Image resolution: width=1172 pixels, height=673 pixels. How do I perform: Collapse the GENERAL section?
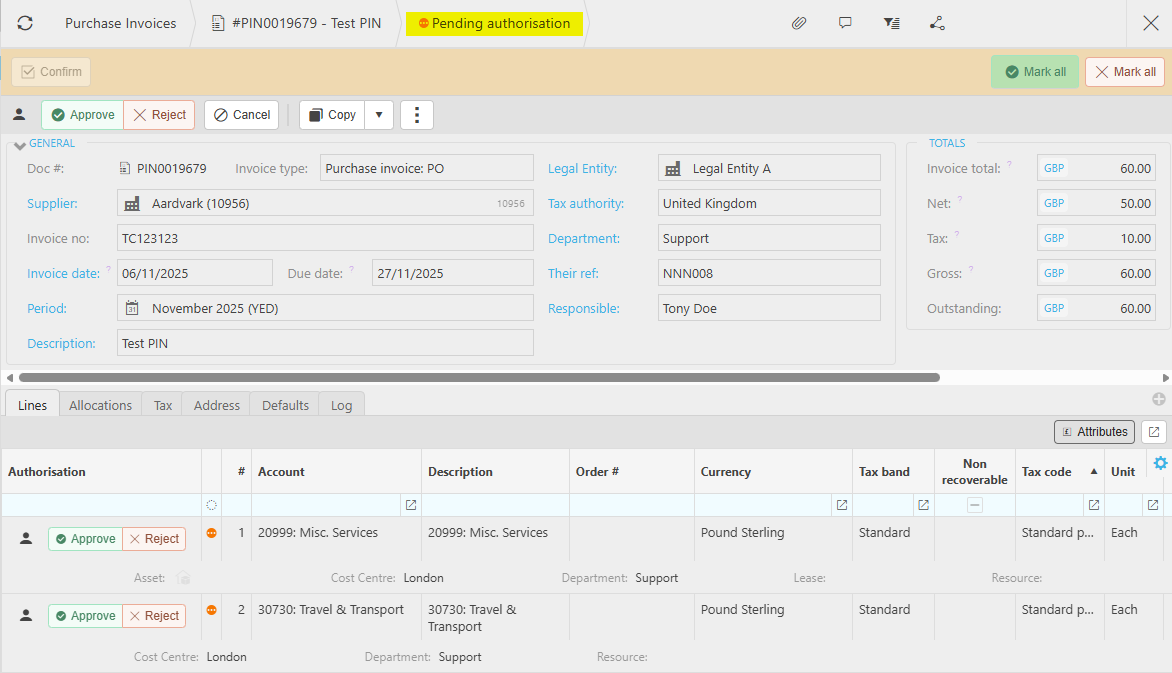tap(20, 146)
